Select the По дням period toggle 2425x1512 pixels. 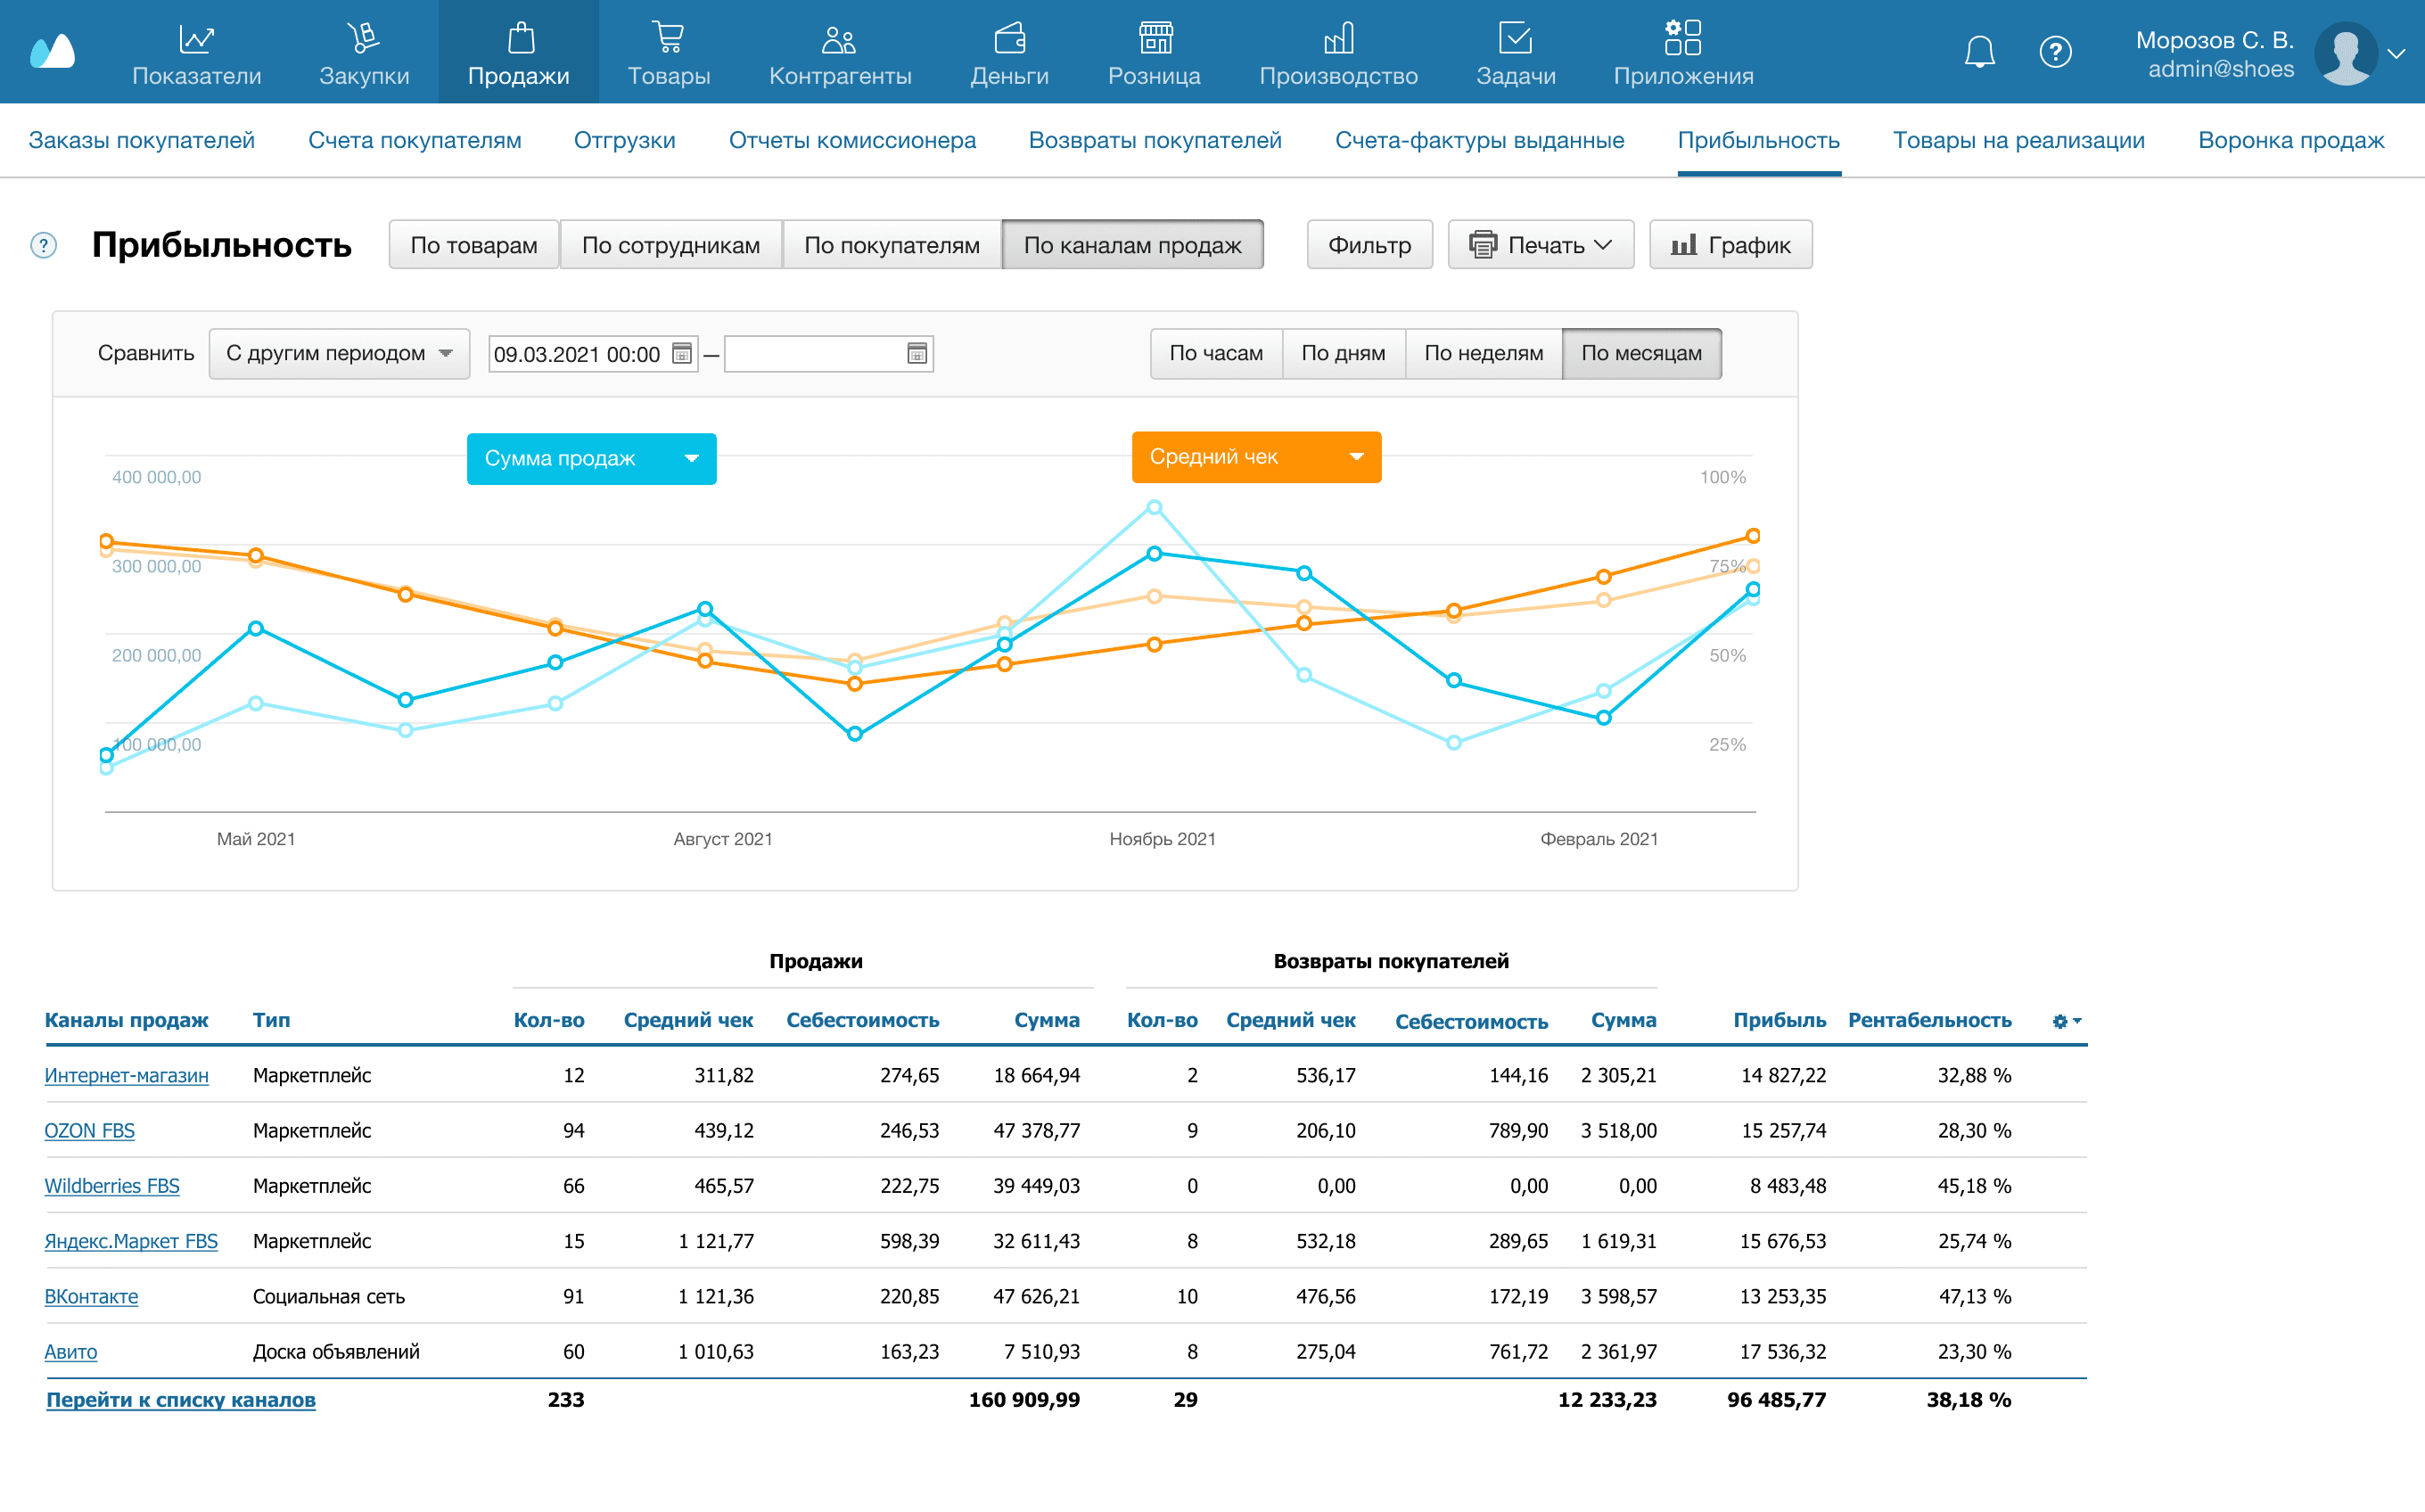click(x=1343, y=353)
